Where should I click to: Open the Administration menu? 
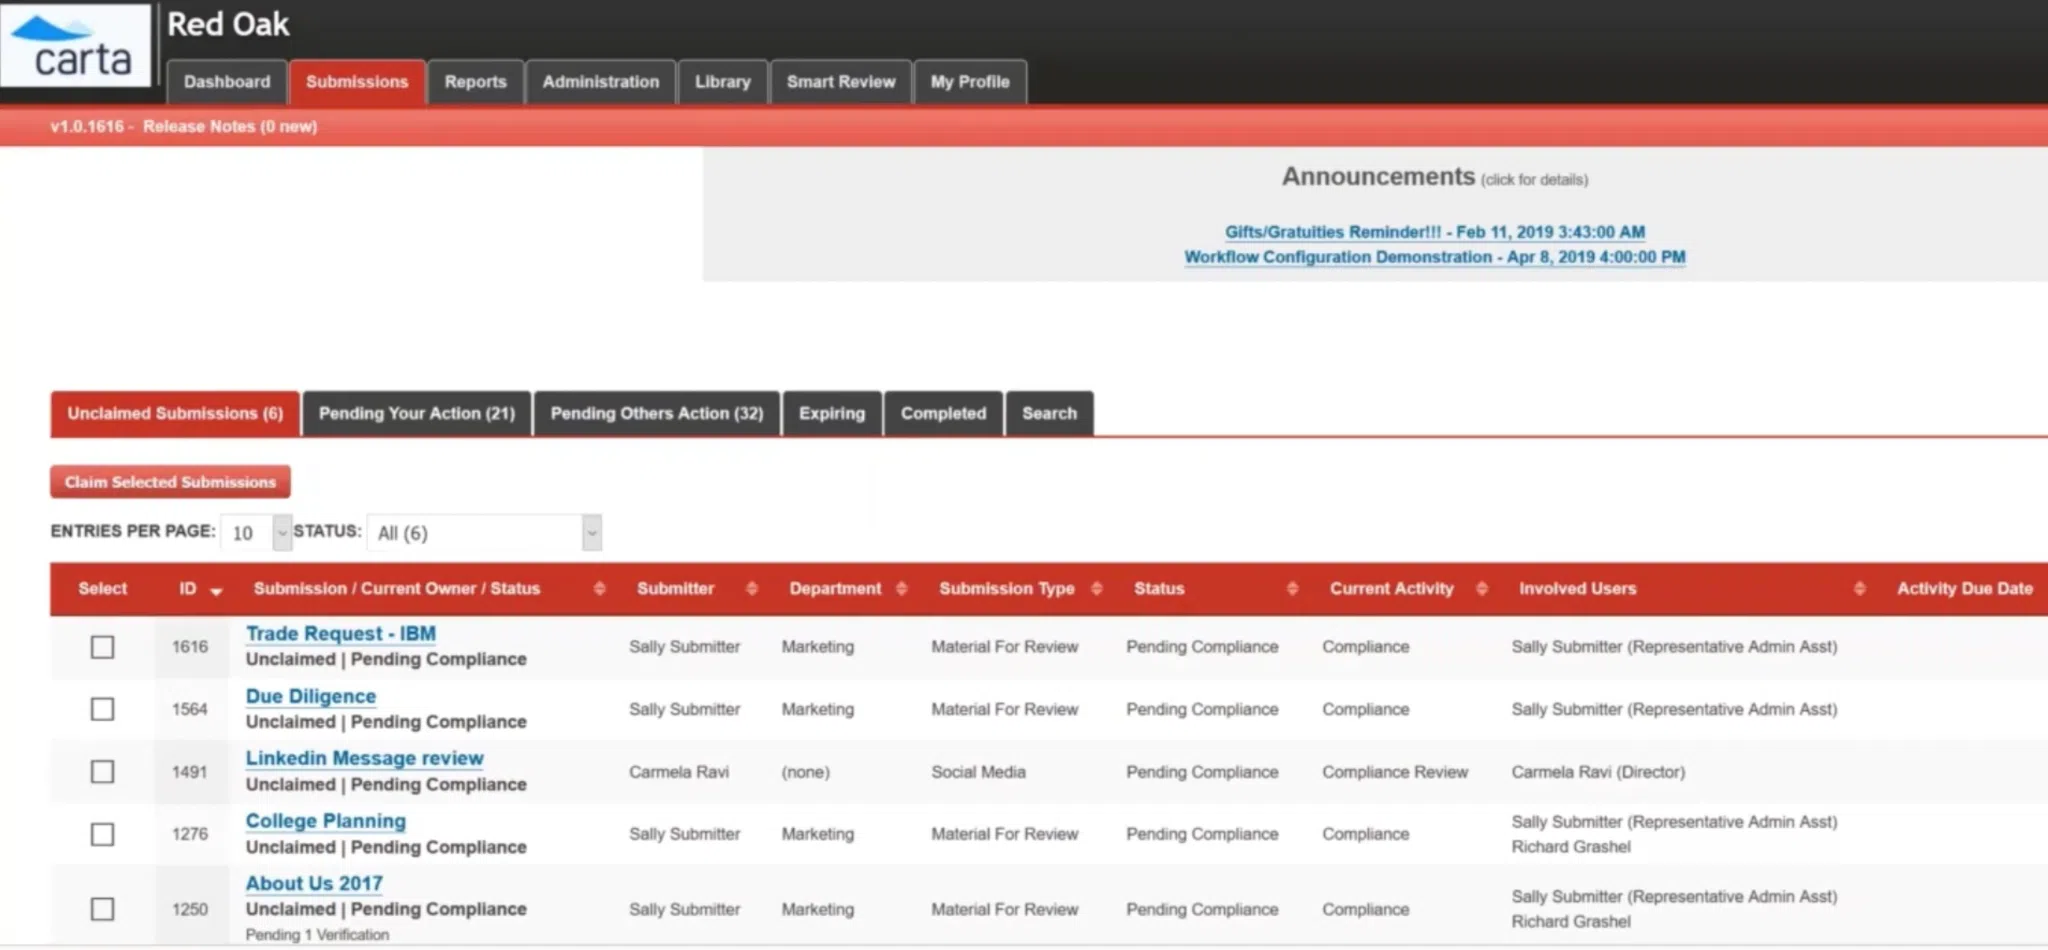pos(600,82)
